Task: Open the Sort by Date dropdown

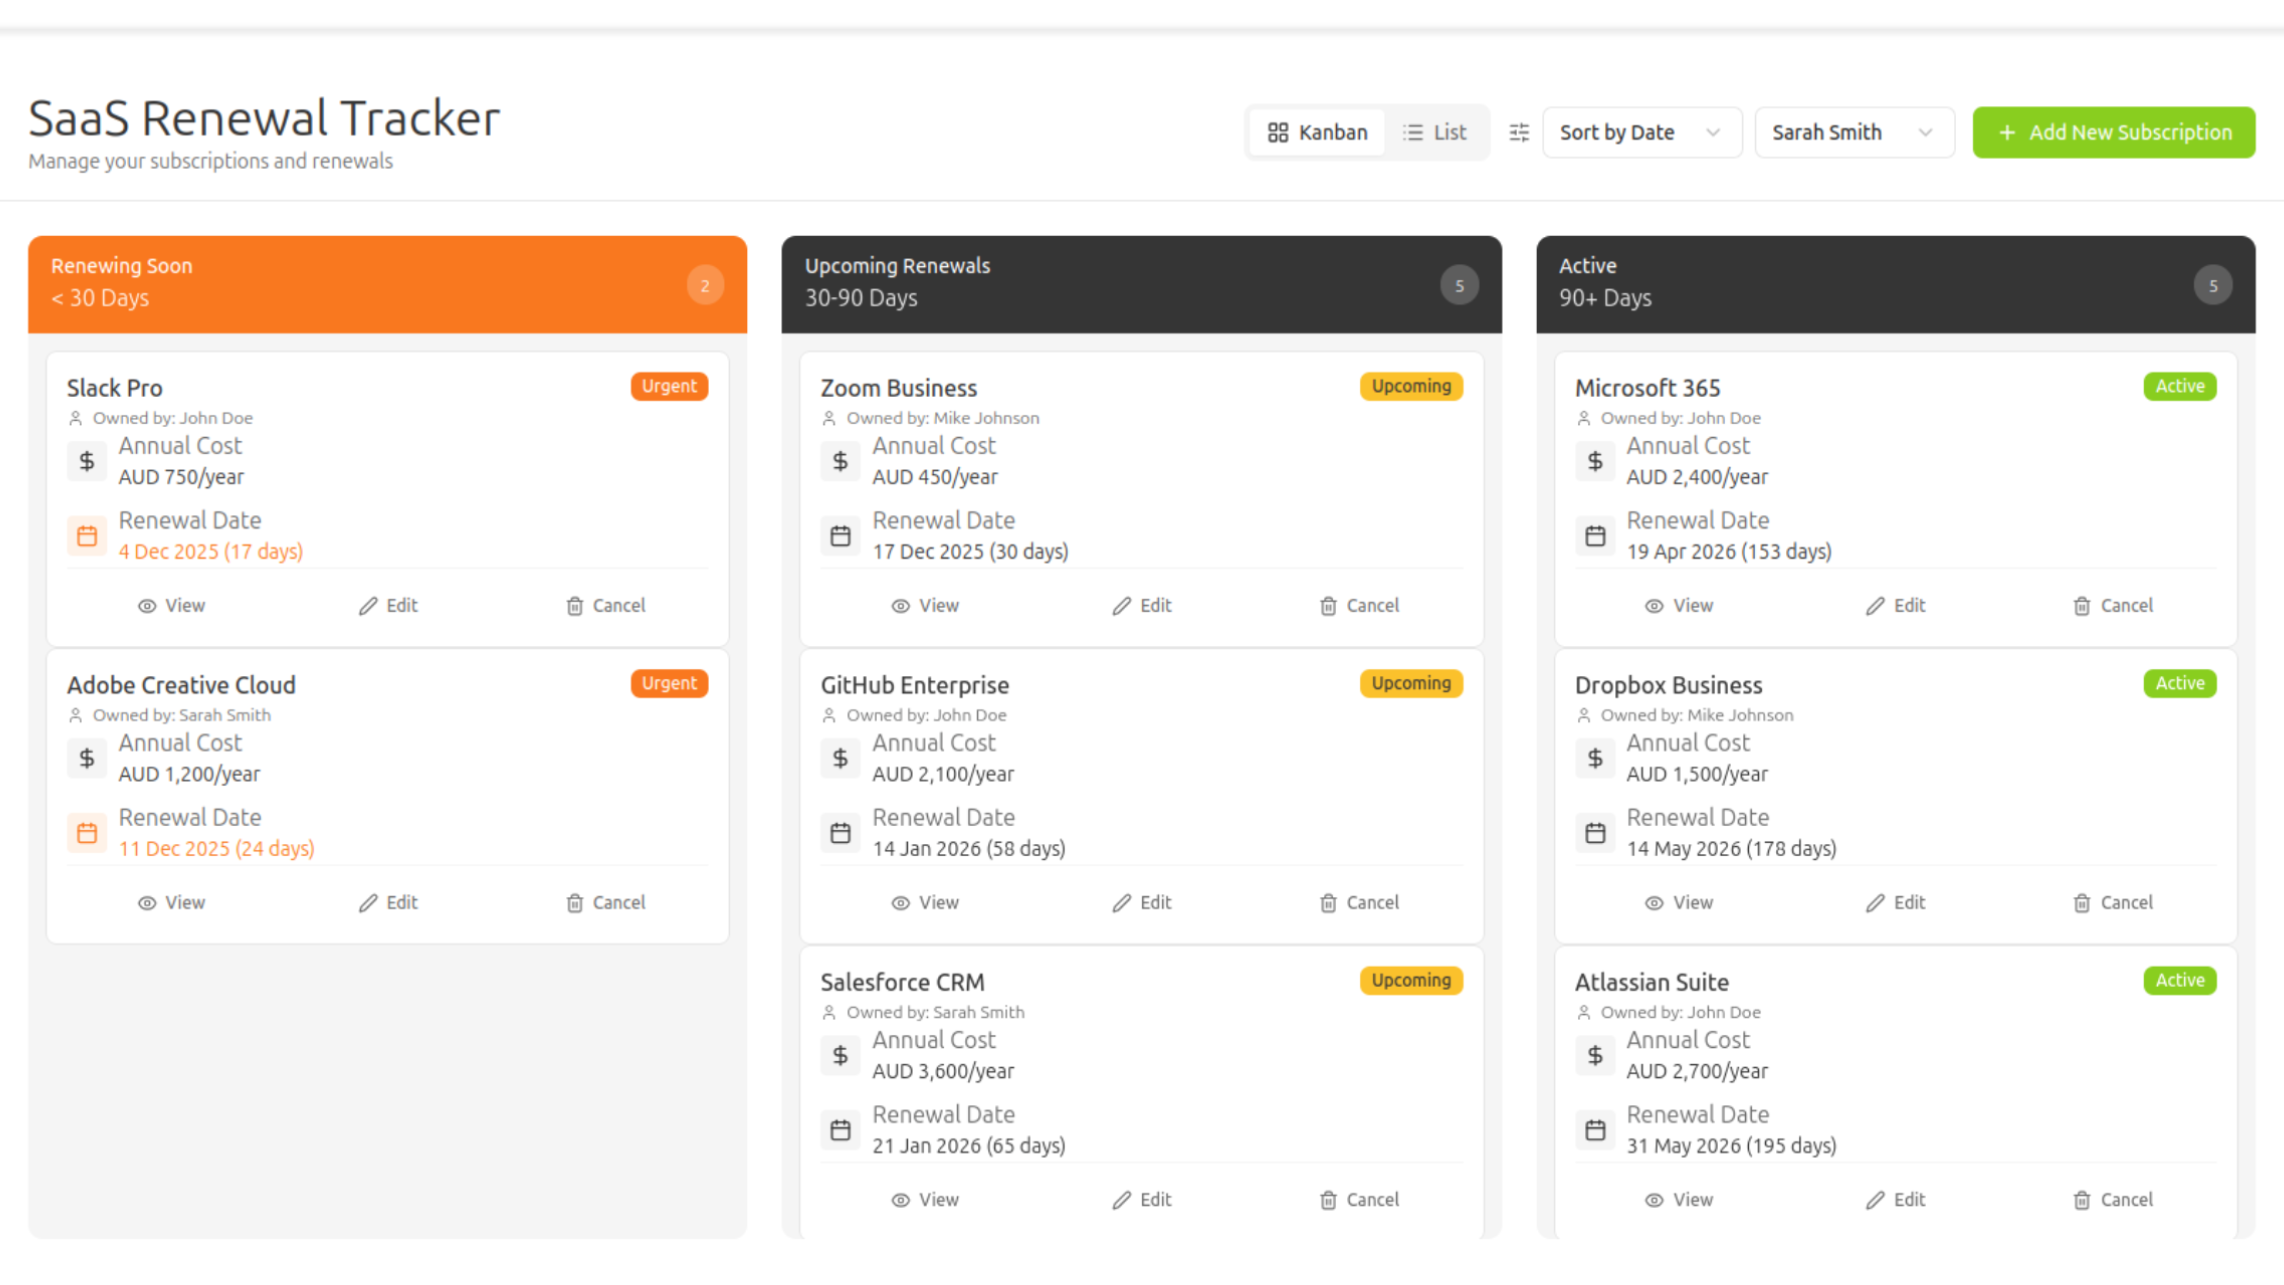Action: [x=1640, y=132]
